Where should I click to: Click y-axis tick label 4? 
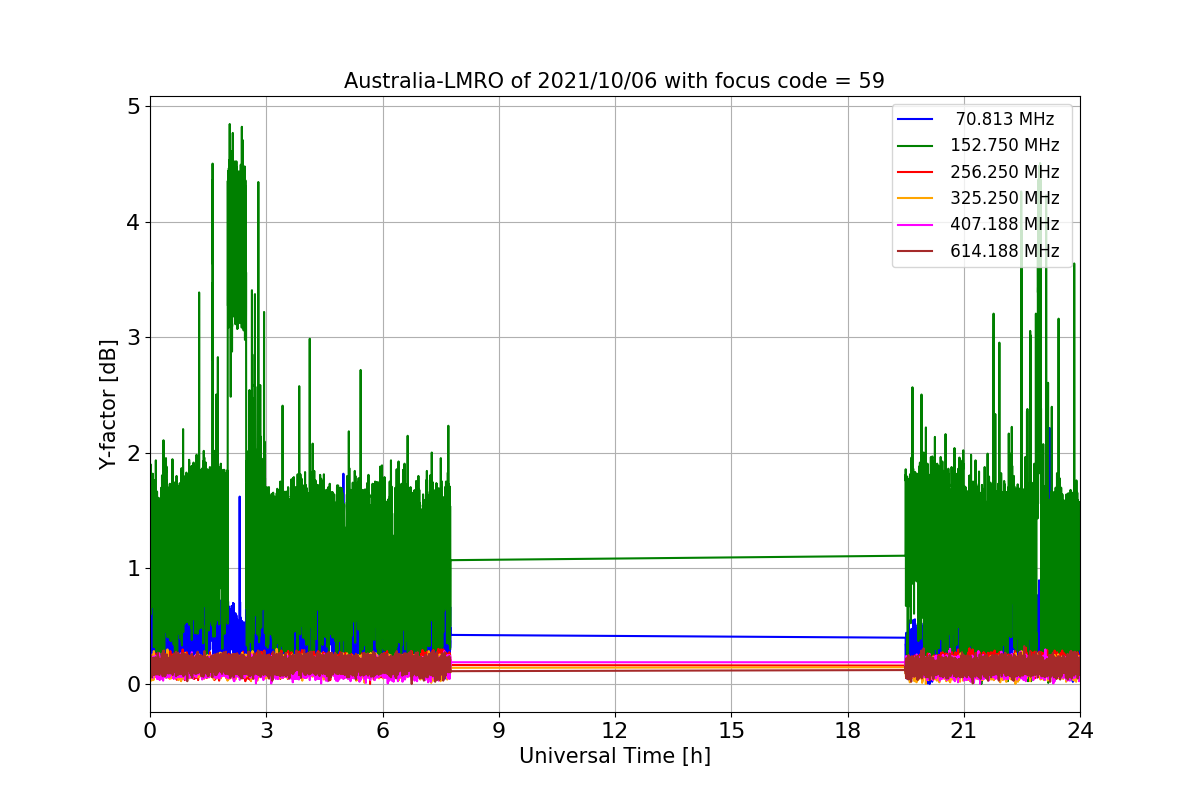pos(132,222)
